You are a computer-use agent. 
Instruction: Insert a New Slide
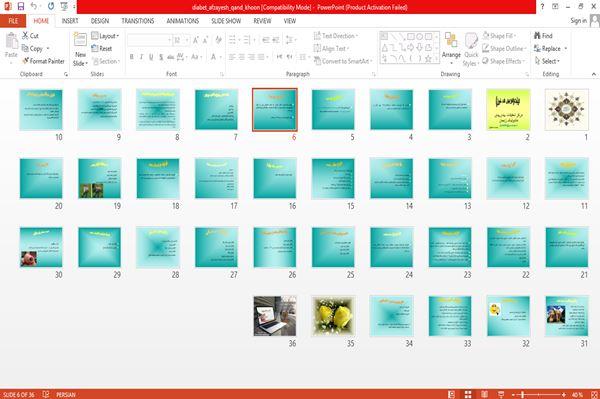[x=80, y=49]
